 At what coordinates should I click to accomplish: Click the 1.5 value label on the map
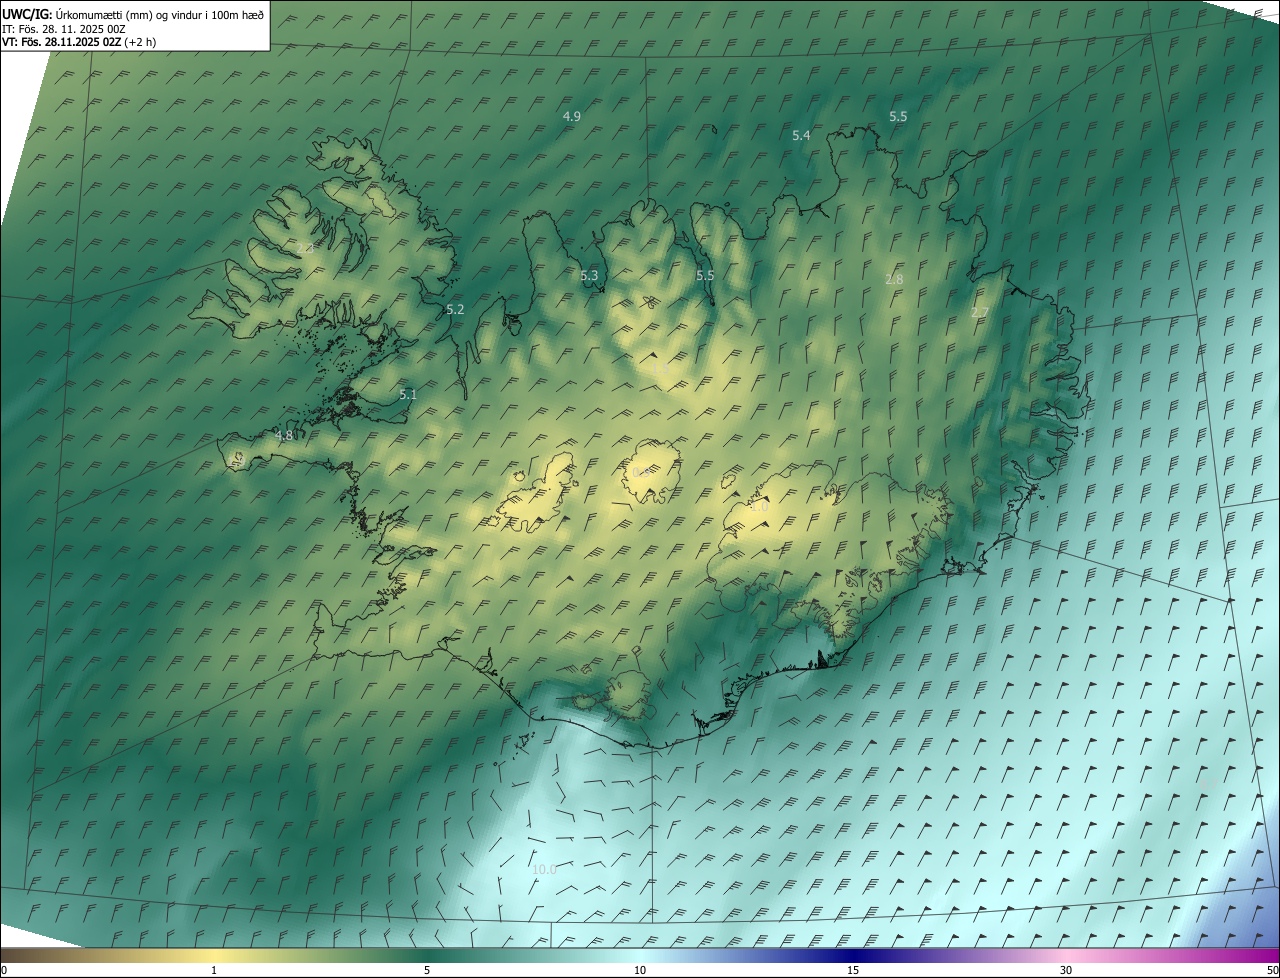659,369
